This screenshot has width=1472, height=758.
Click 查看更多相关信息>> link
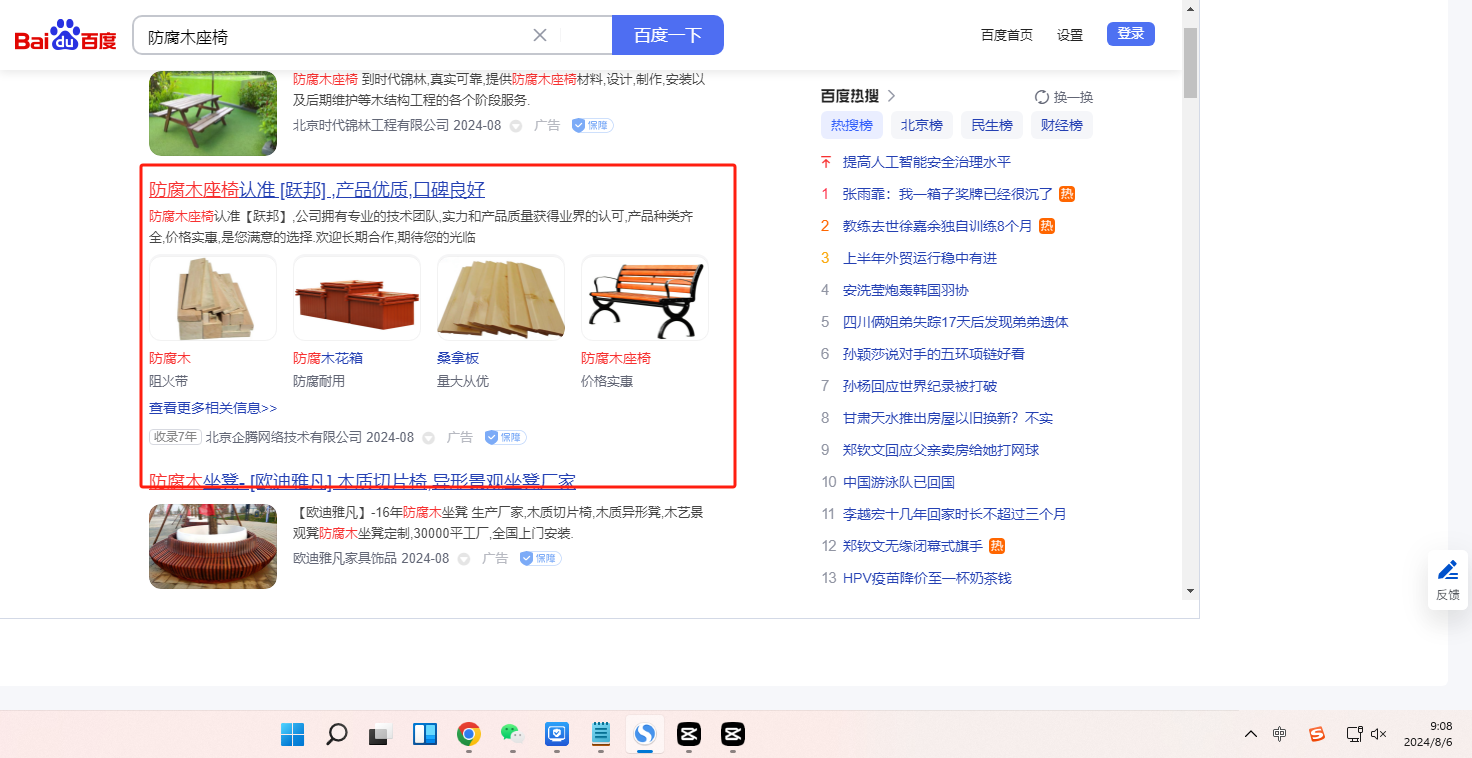tap(213, 408)
